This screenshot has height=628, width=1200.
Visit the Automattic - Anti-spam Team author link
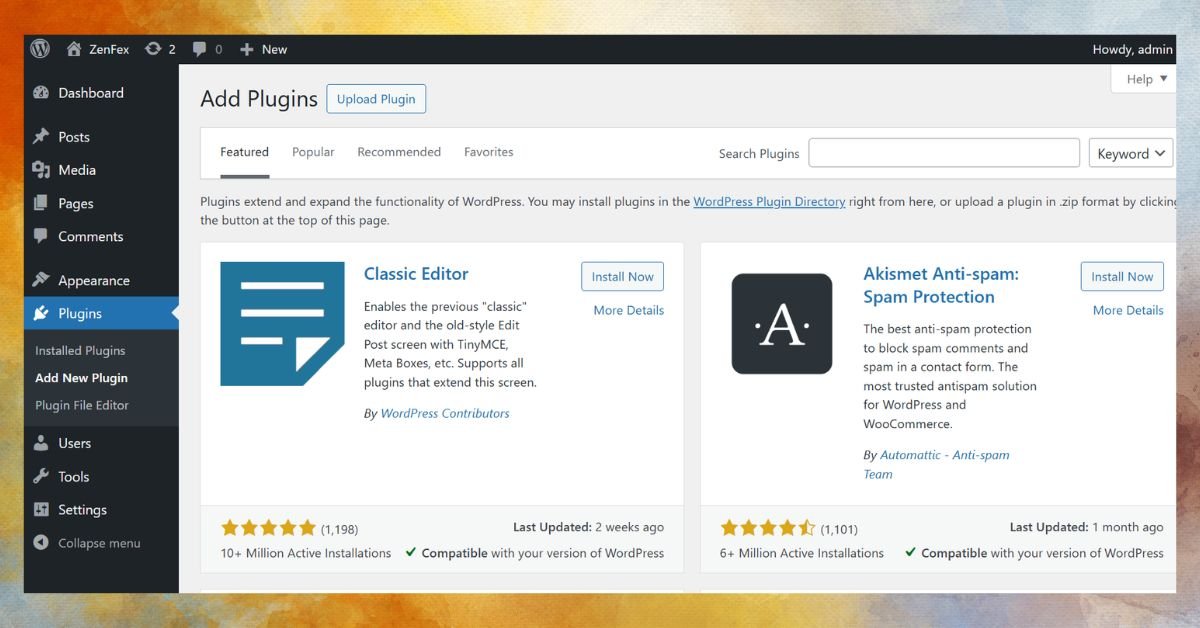point(937,464)
